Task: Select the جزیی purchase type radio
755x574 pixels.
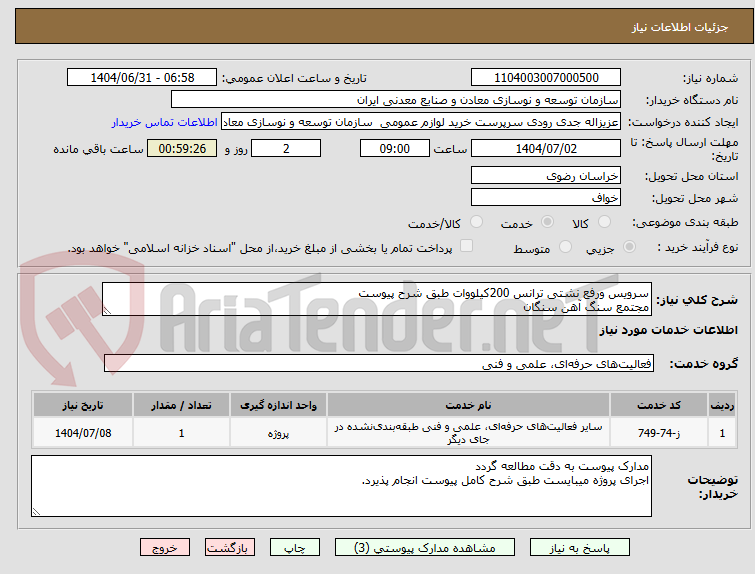Action: (629, 247)
